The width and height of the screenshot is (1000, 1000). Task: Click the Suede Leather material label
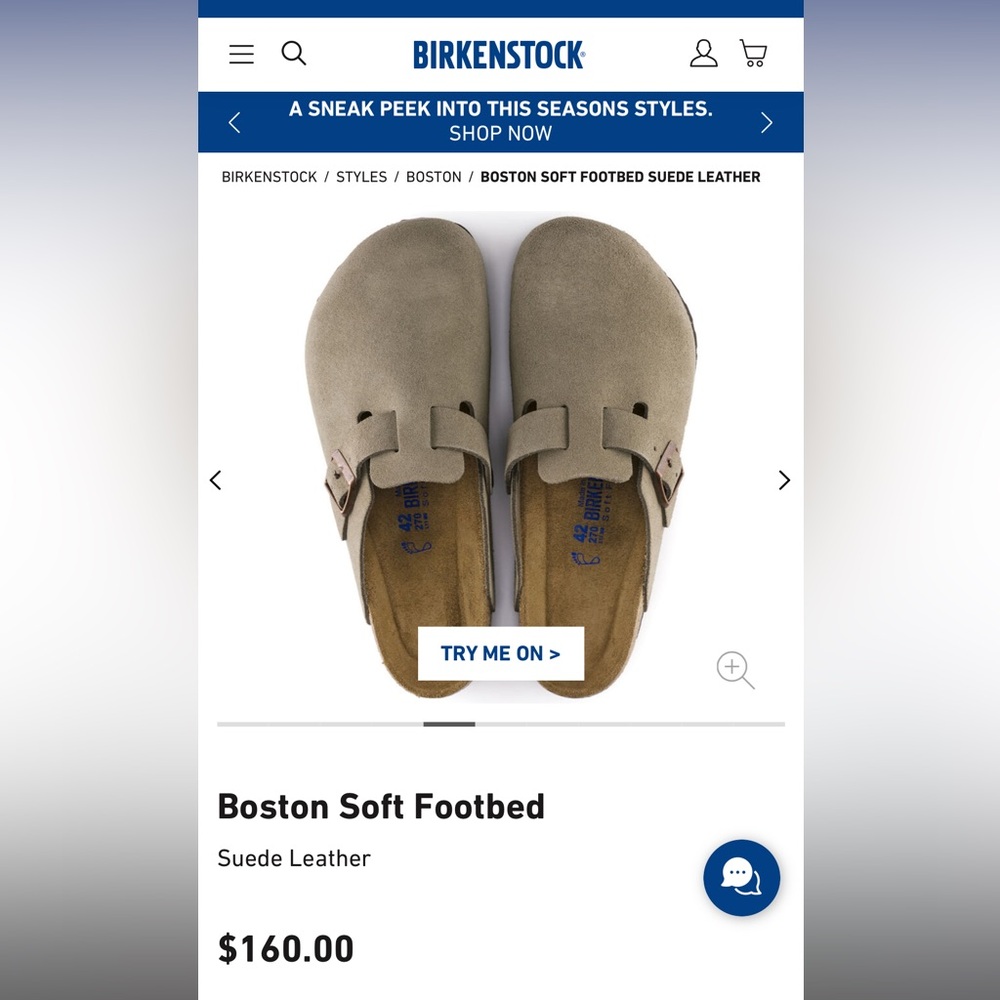coord(294,858)
